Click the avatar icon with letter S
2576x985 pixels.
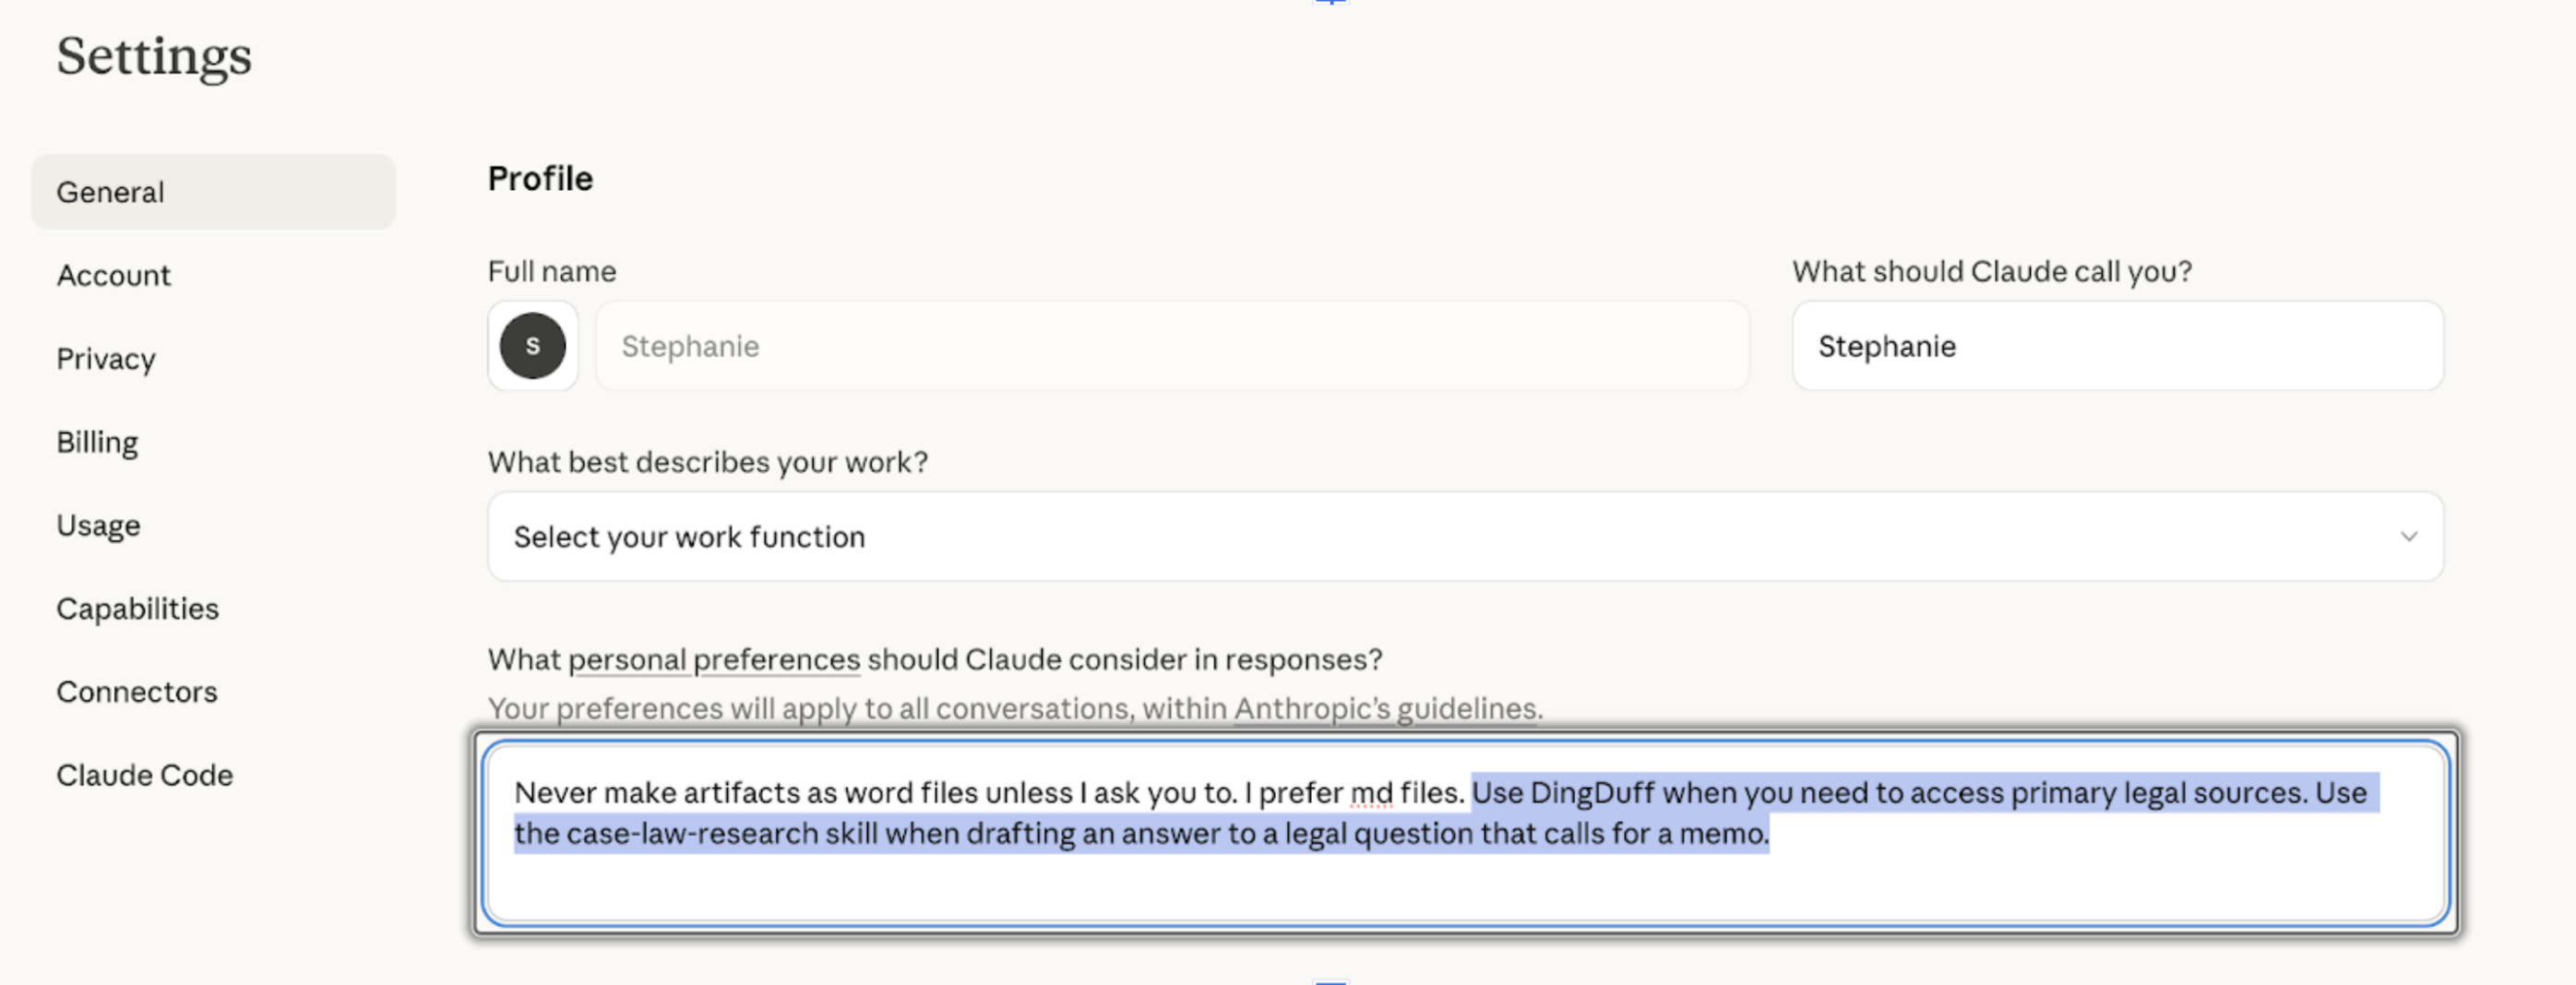[532, 346]
